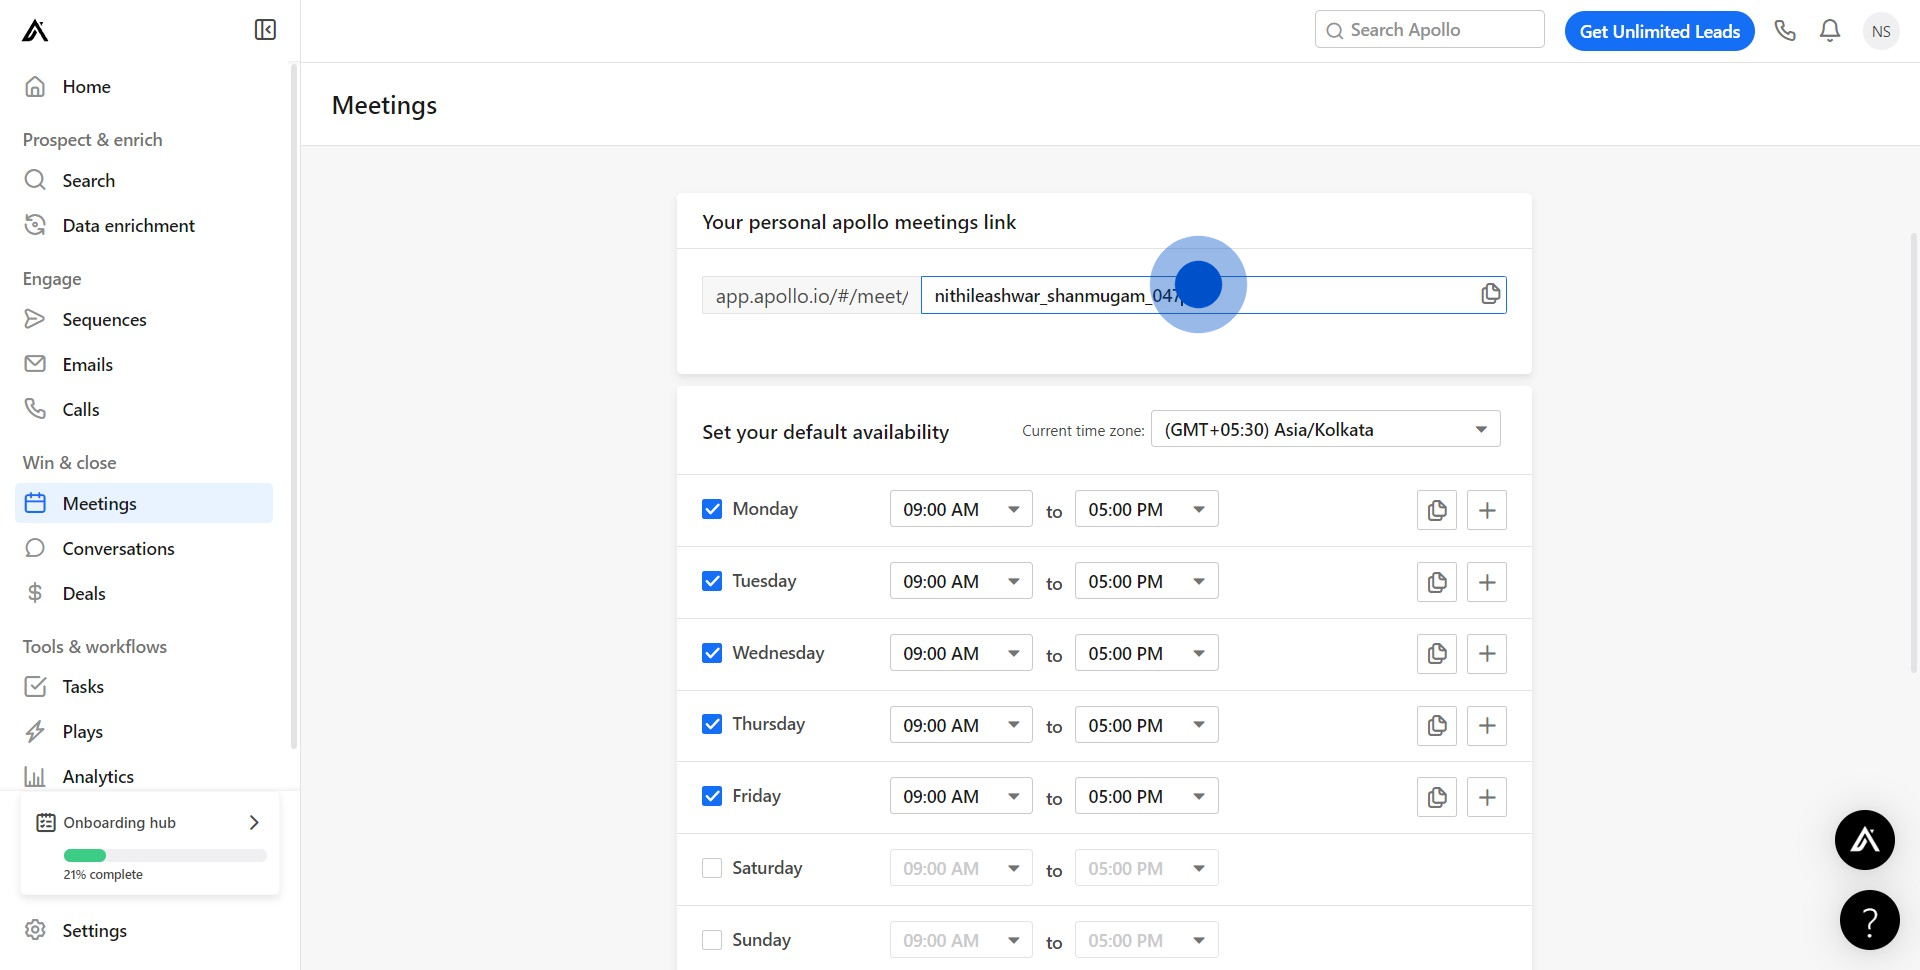Go to Sequences in the sidebar
This screenshot has height=970, width=1920.
tap(104, 320)
